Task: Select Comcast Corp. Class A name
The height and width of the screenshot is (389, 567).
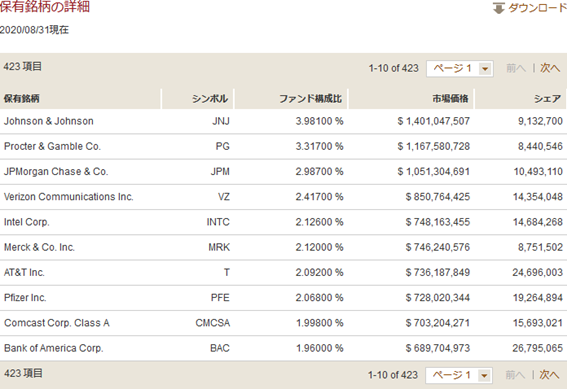Action: click(57, 323)
